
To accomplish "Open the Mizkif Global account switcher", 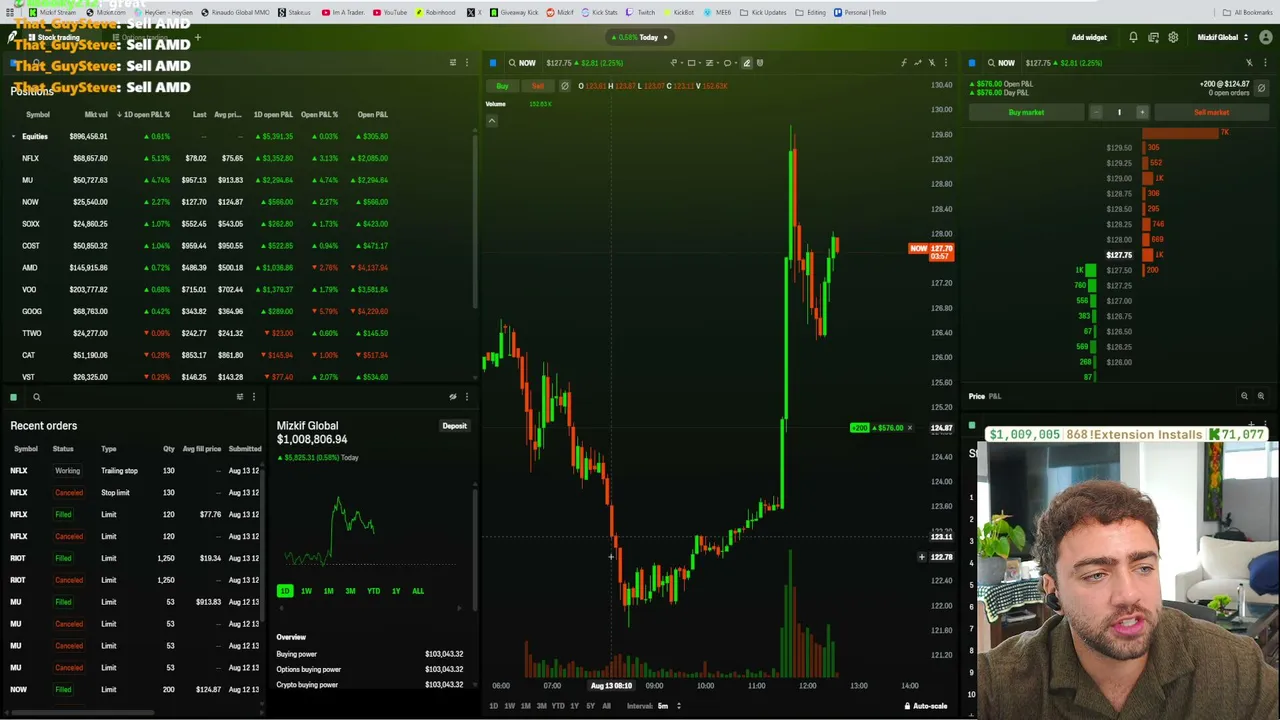I will [x=1223, y=37].
